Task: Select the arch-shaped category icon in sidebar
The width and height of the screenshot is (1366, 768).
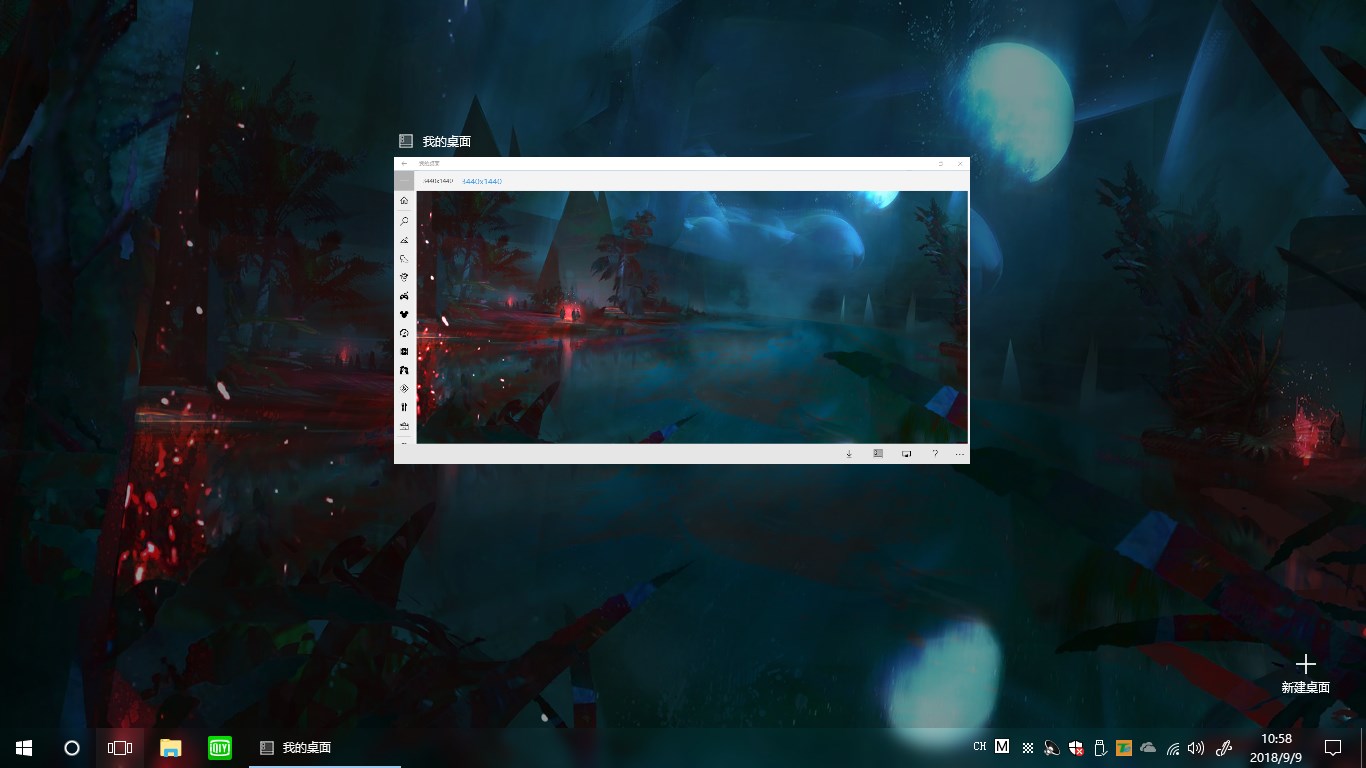Action: (x=404, y=370)
